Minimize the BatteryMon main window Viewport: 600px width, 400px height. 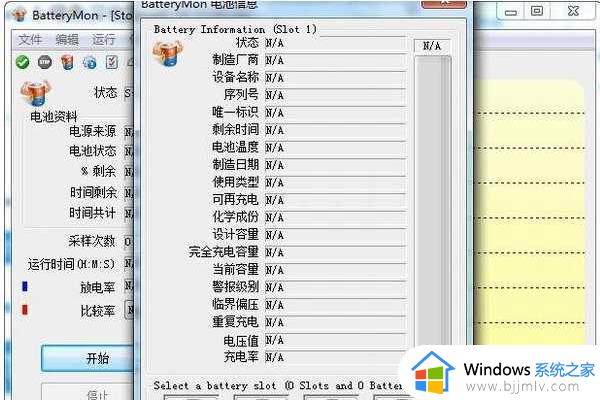tap(511, 12)
